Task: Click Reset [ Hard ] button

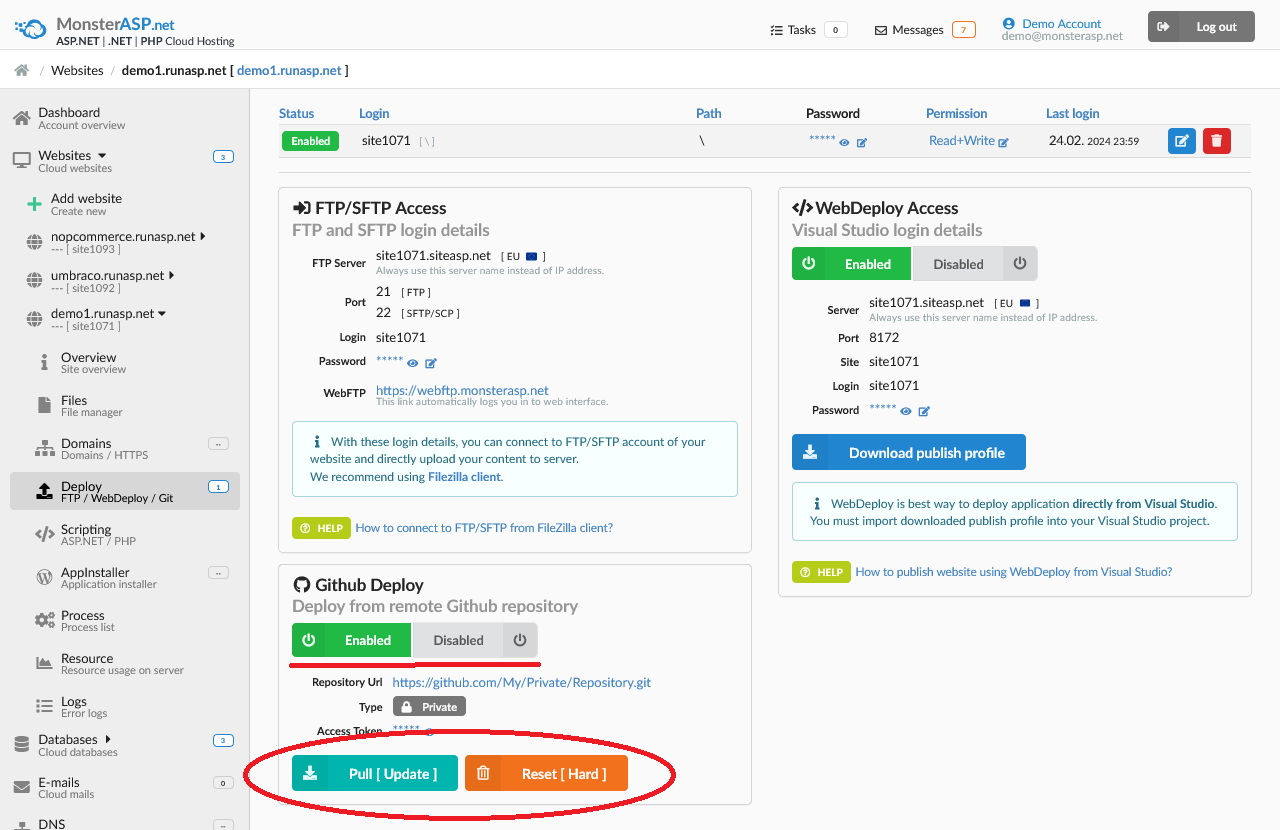Action: 546,773
